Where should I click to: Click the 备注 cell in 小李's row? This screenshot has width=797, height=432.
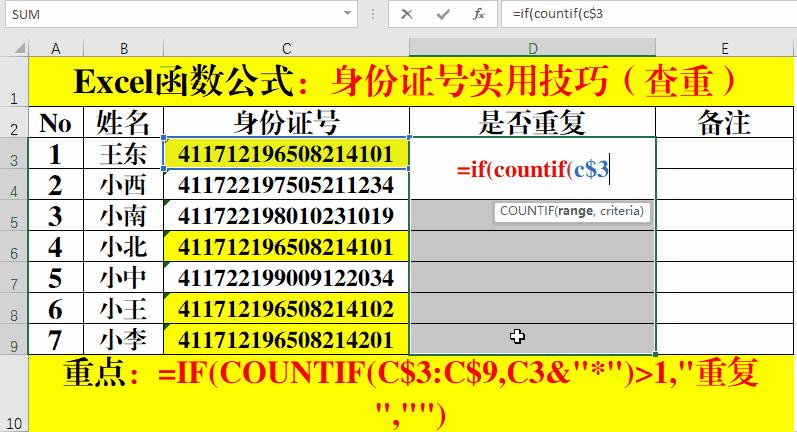pyautogui.click(x=725, y=339)
